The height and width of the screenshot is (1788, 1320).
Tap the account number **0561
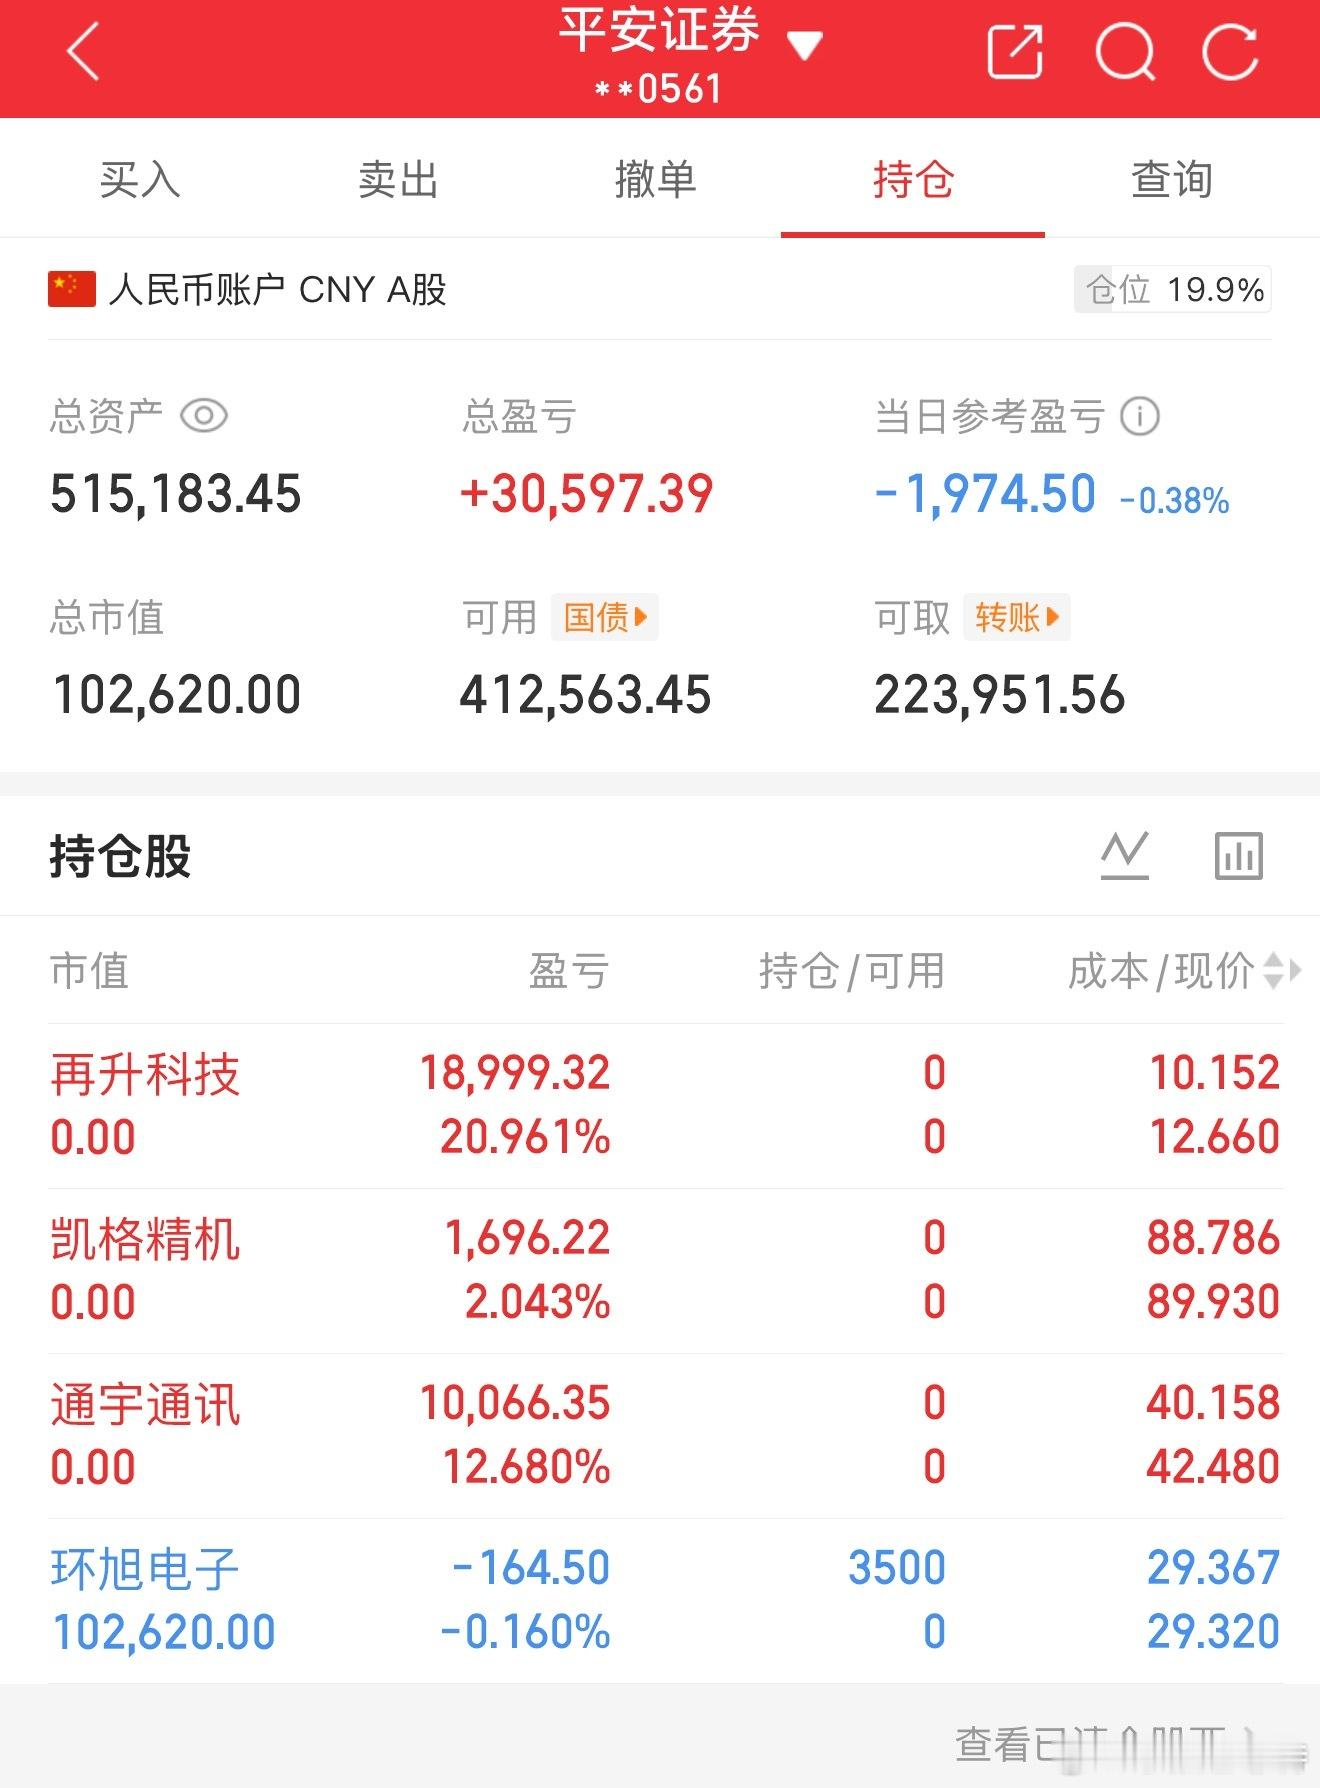tap(657, 89)
